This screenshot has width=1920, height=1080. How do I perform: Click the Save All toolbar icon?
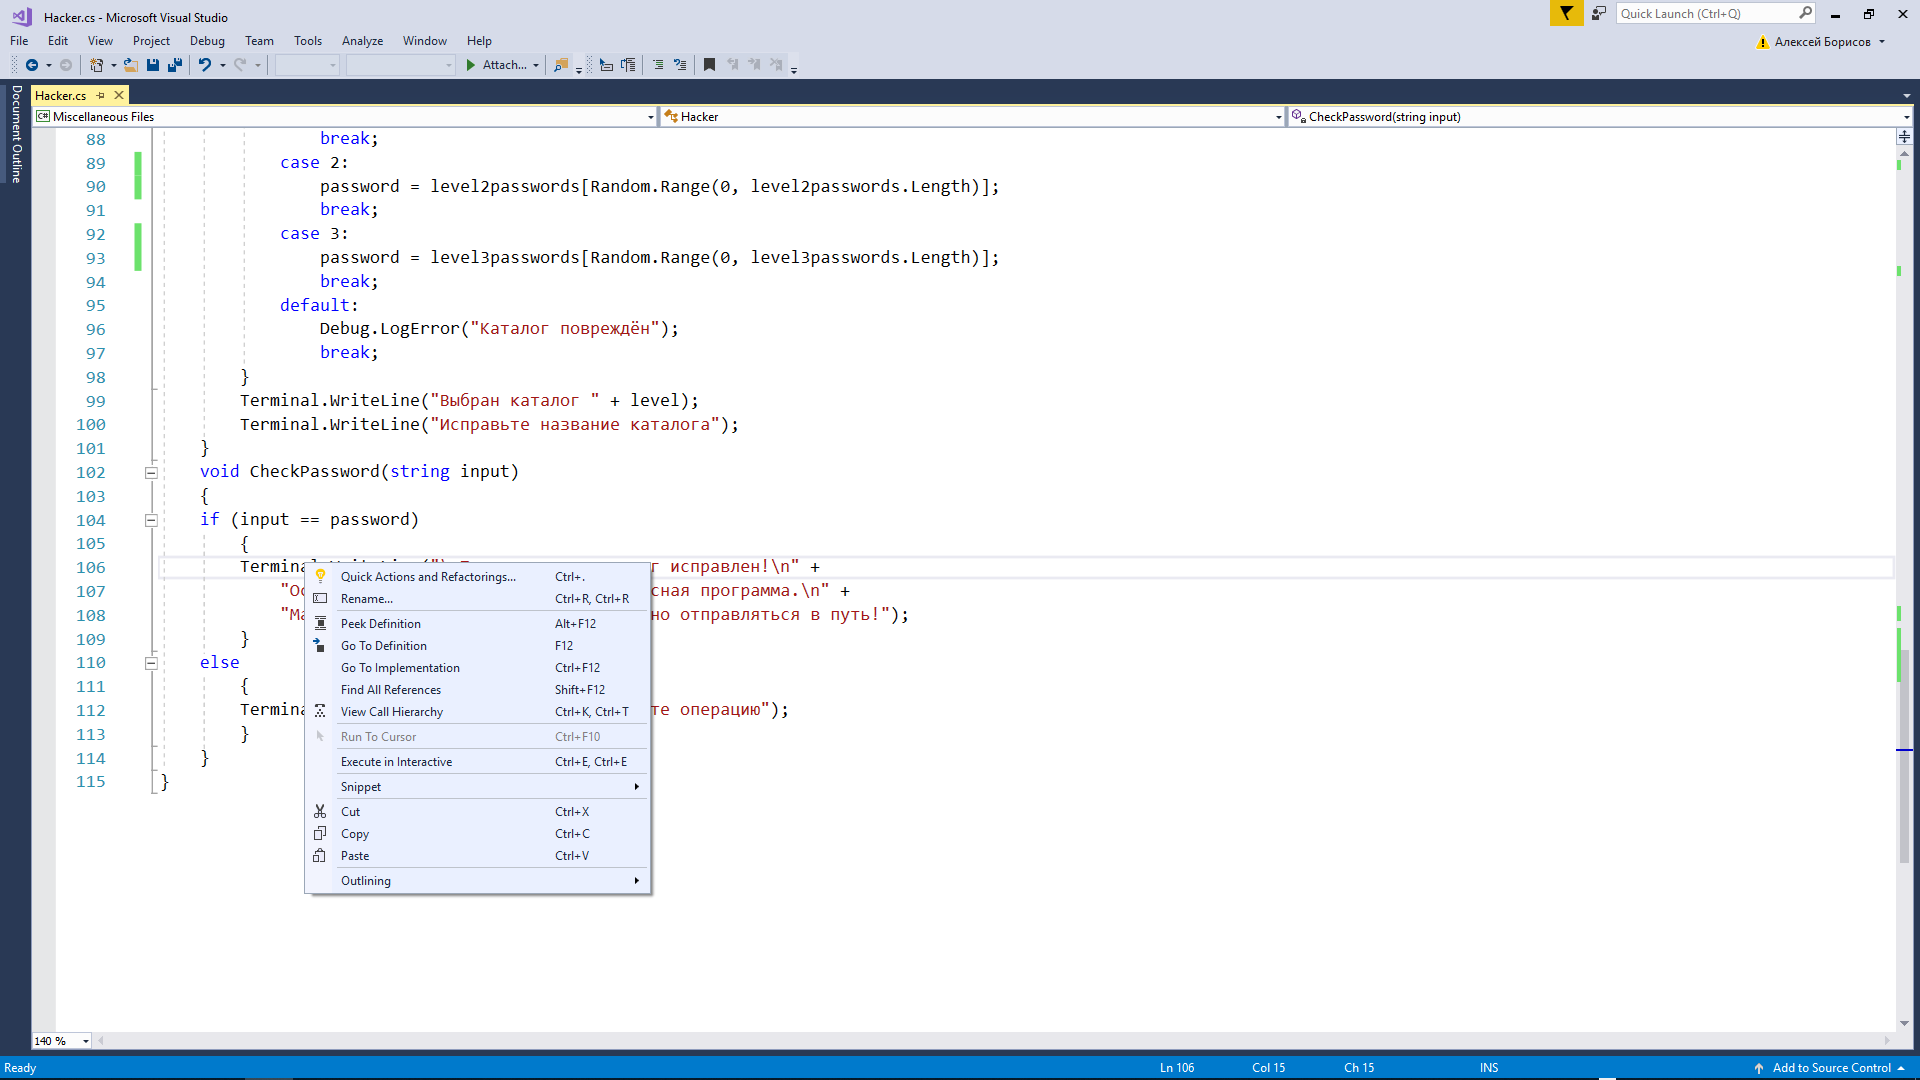(x=175, y=65)
